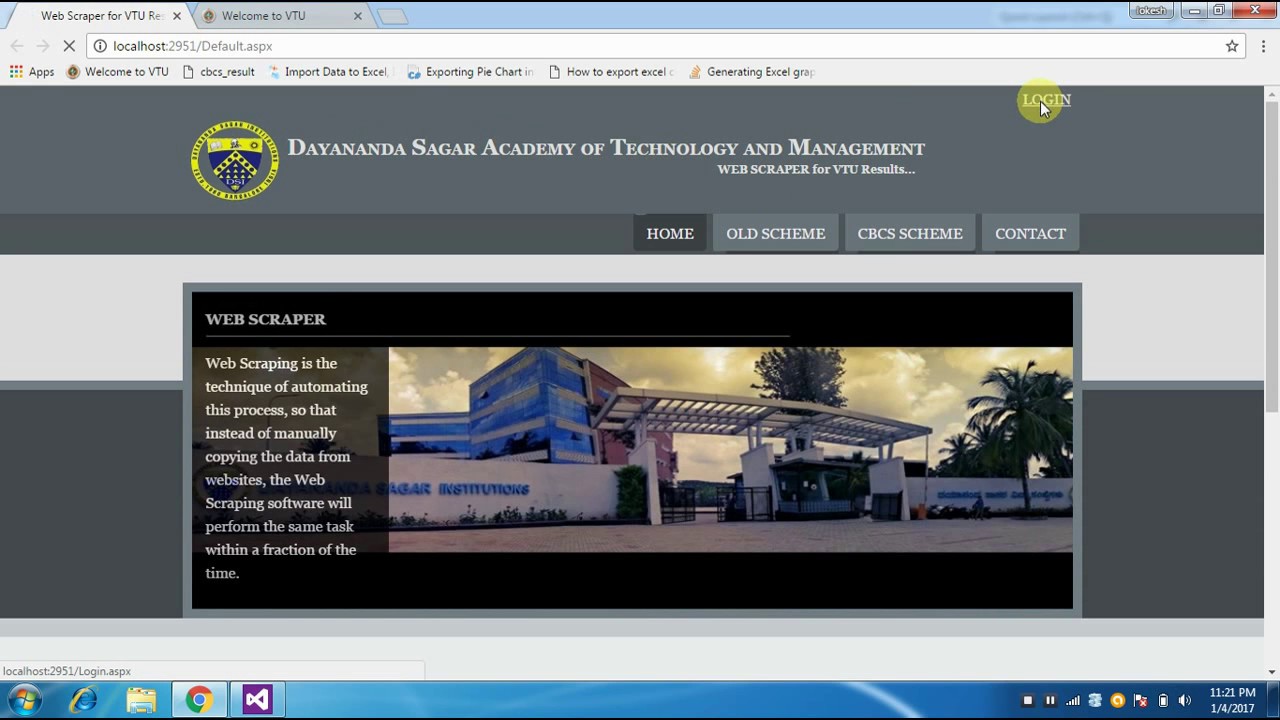
Task: Click the Dayananda Sagar Academy title text
Action: (606, 148)
